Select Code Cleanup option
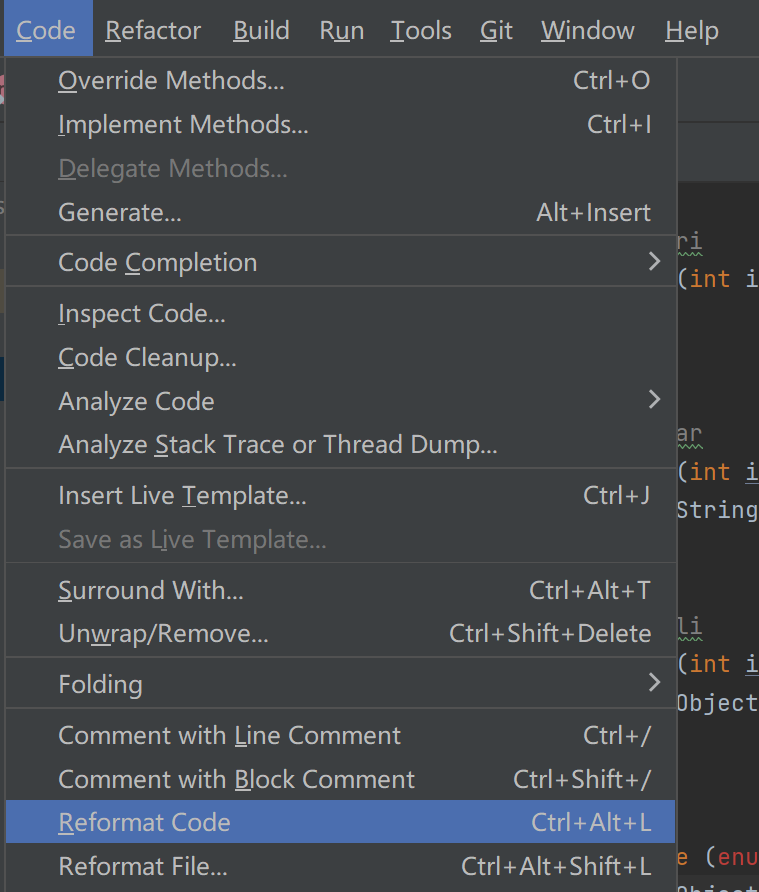 tap(147, 357)
